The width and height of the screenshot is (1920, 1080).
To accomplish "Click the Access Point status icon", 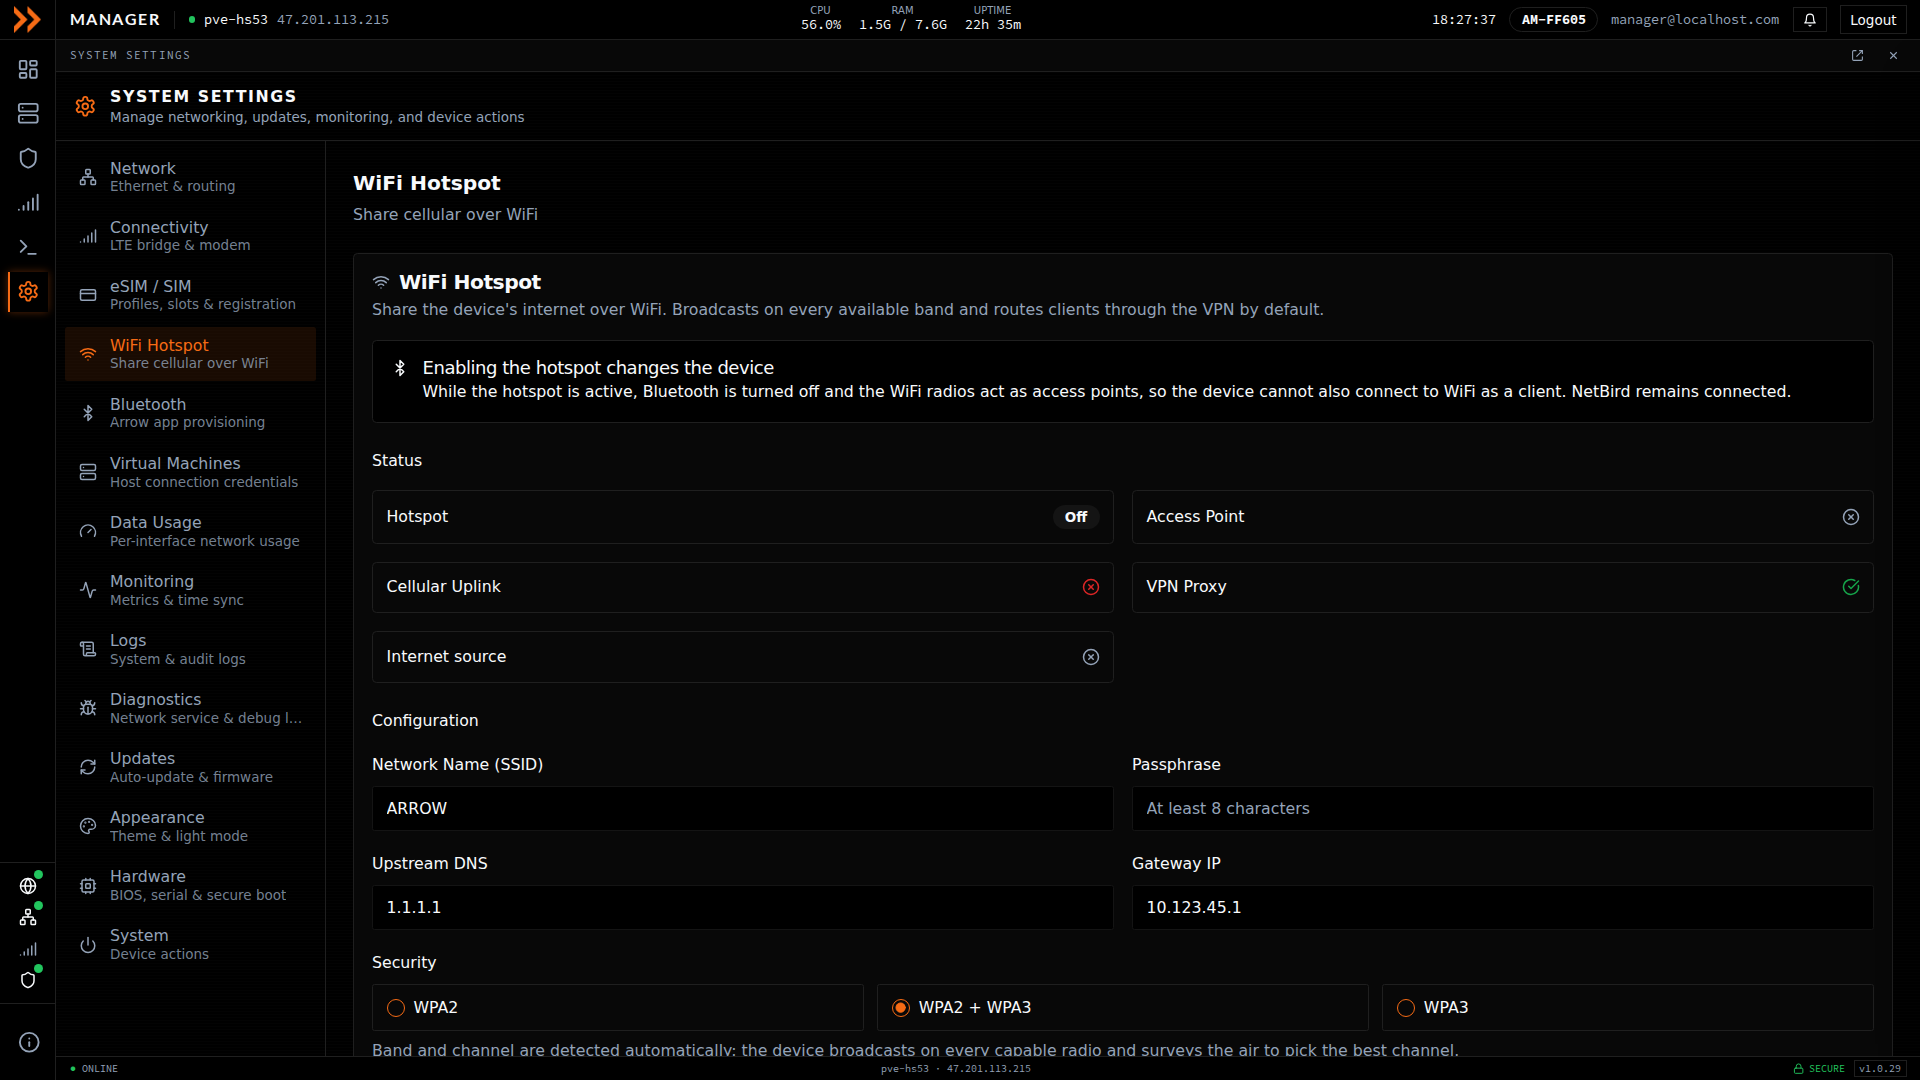I will tap(1851, 517).
